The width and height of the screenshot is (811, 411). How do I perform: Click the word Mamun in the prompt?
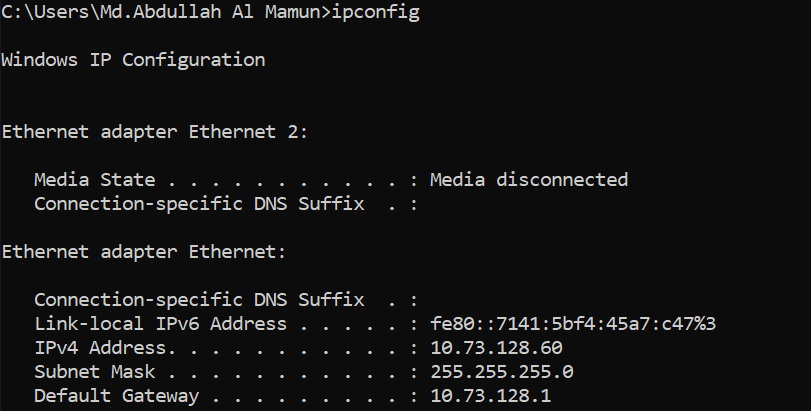coord(293,11)
